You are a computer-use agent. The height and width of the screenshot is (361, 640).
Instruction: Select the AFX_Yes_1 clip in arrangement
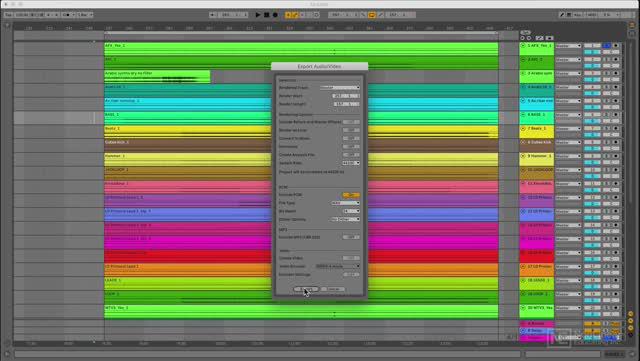pos(301,49)
